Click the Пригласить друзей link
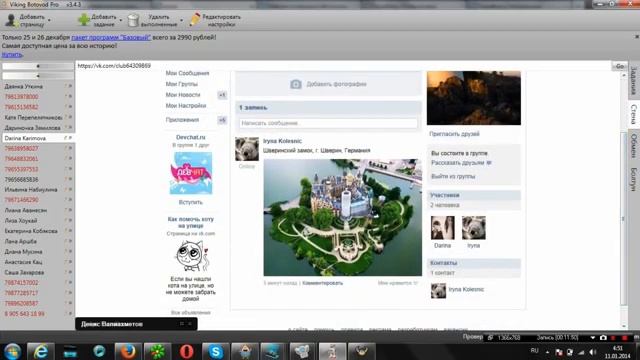 point(454,134)
